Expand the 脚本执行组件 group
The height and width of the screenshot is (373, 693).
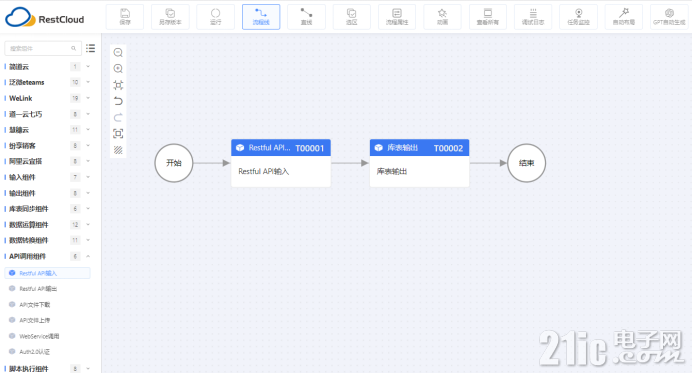88,369
